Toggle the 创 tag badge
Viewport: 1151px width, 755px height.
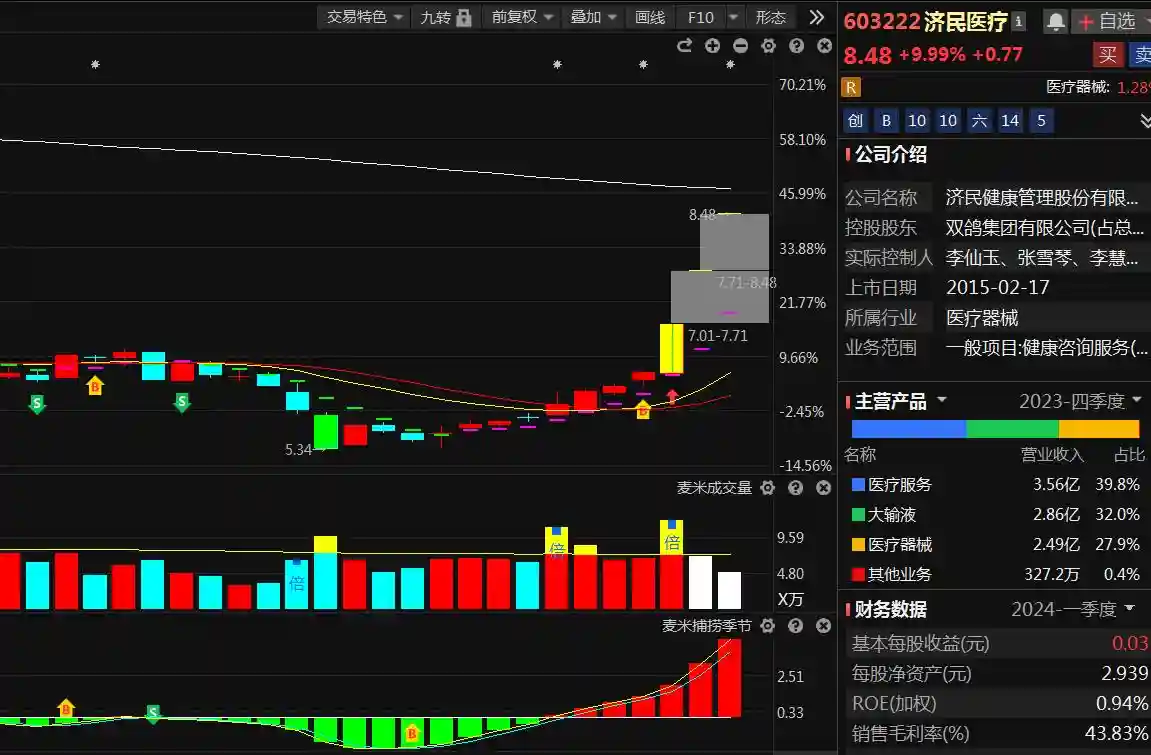855,121
